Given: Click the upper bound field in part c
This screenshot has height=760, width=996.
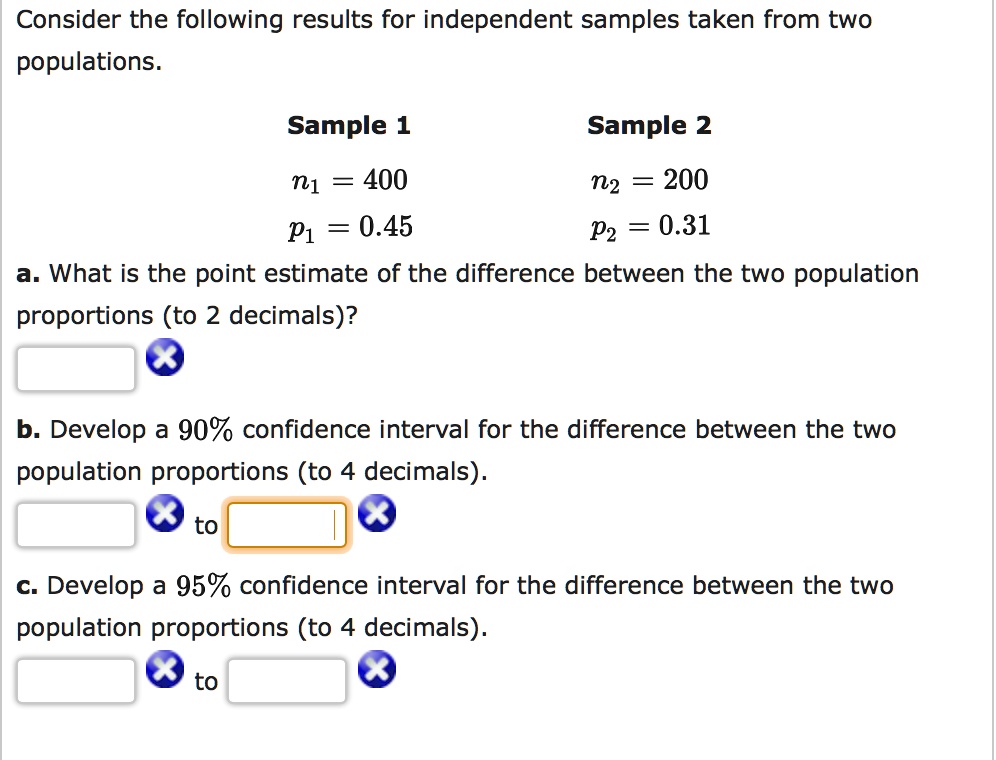Looking at the screenshot, I should (x=286, y=679).
